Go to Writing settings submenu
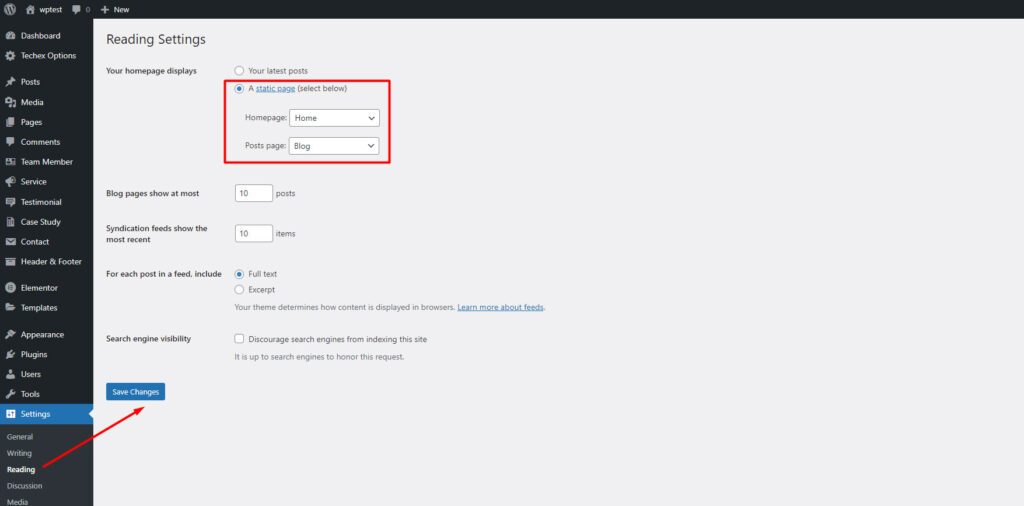1024x506 pixels. (19, 453)
